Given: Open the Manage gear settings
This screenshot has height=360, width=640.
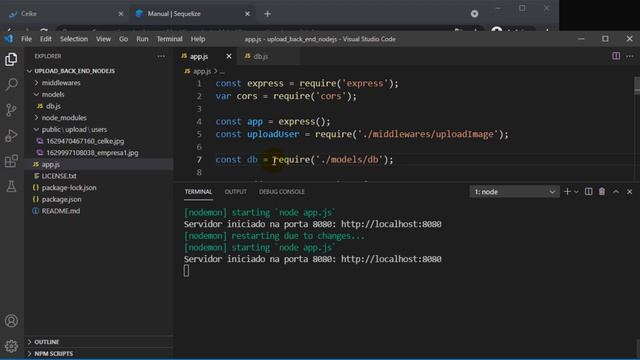Looking at the screenshot, I should pos(11,346).
